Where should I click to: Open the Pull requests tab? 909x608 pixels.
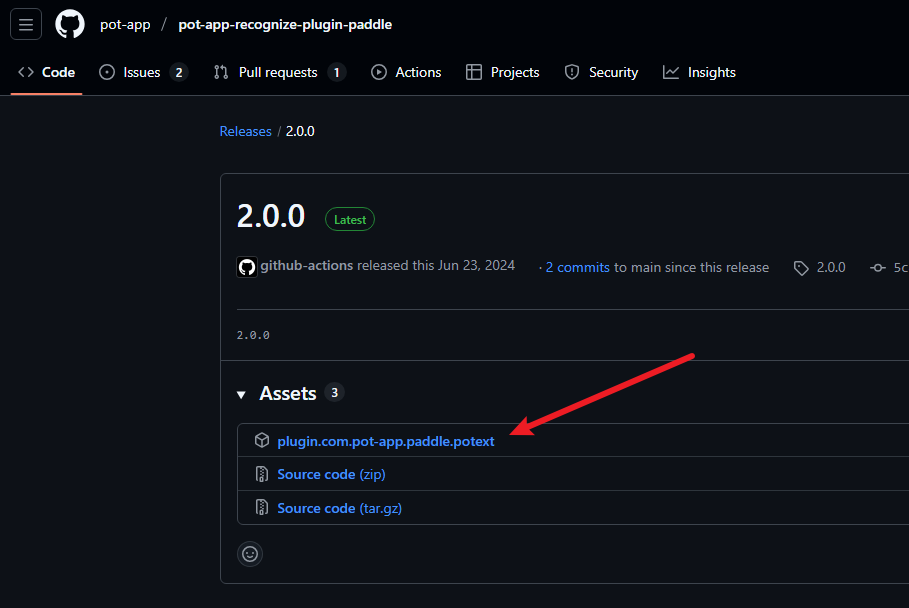(x=279, y=72)
